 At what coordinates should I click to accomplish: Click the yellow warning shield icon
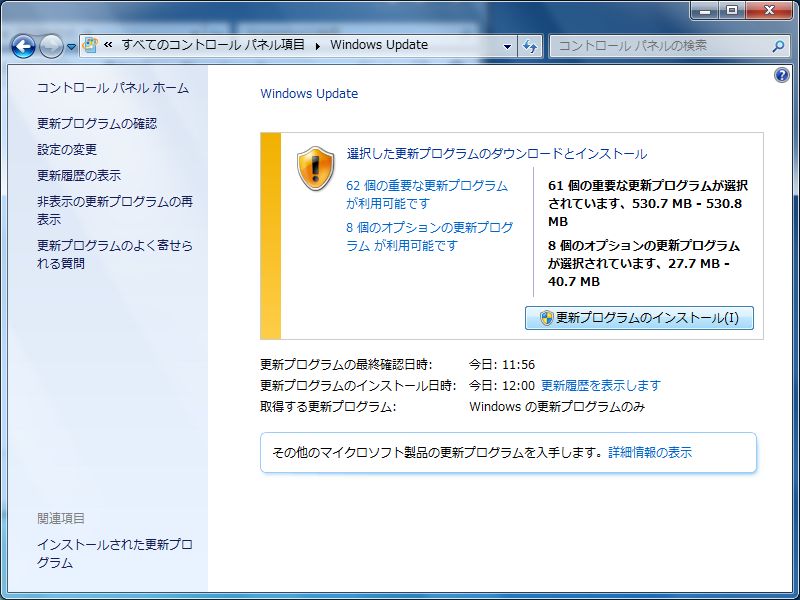(316, 168)
